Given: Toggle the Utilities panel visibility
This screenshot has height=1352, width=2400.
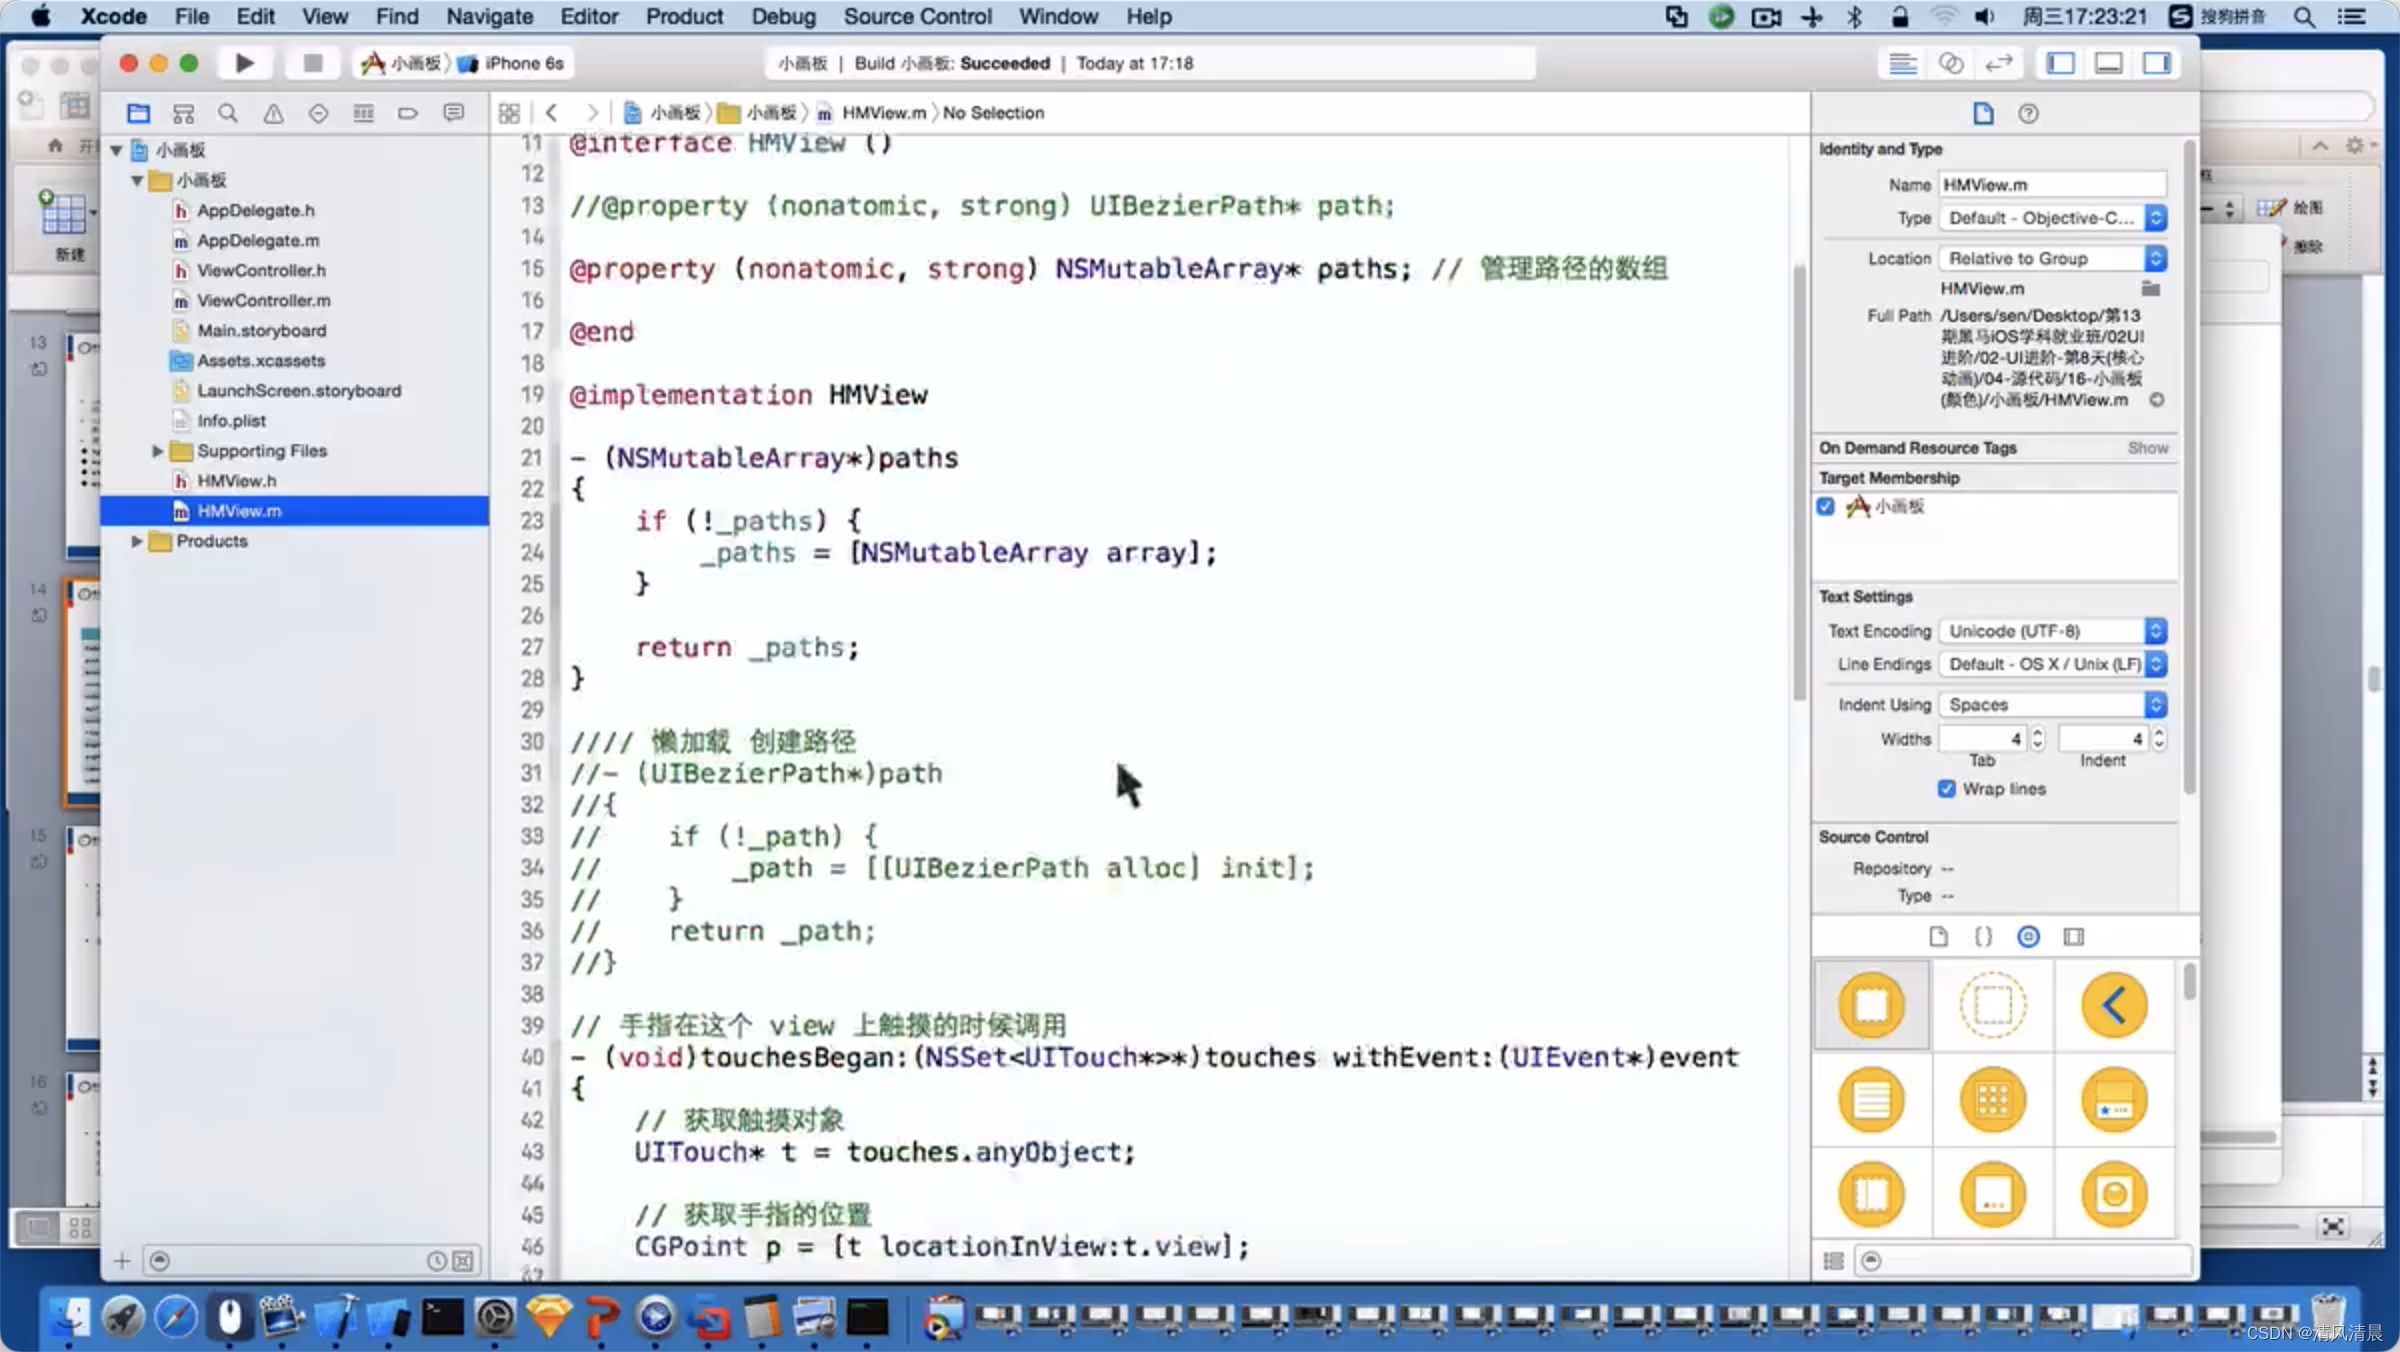Looking at the screenshot, I should [2157, 63].
